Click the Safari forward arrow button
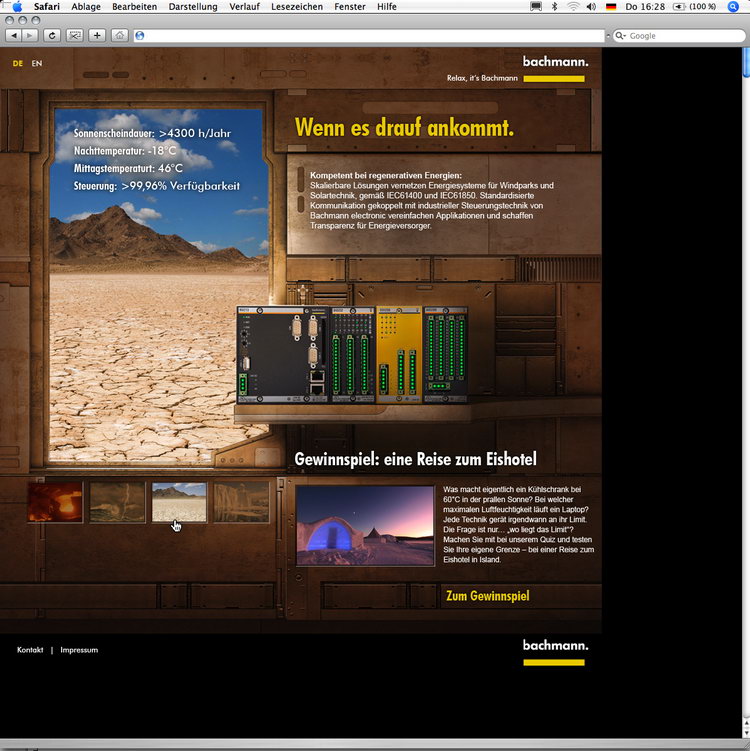This screenshot has width=750, height=751. (28, 35)
